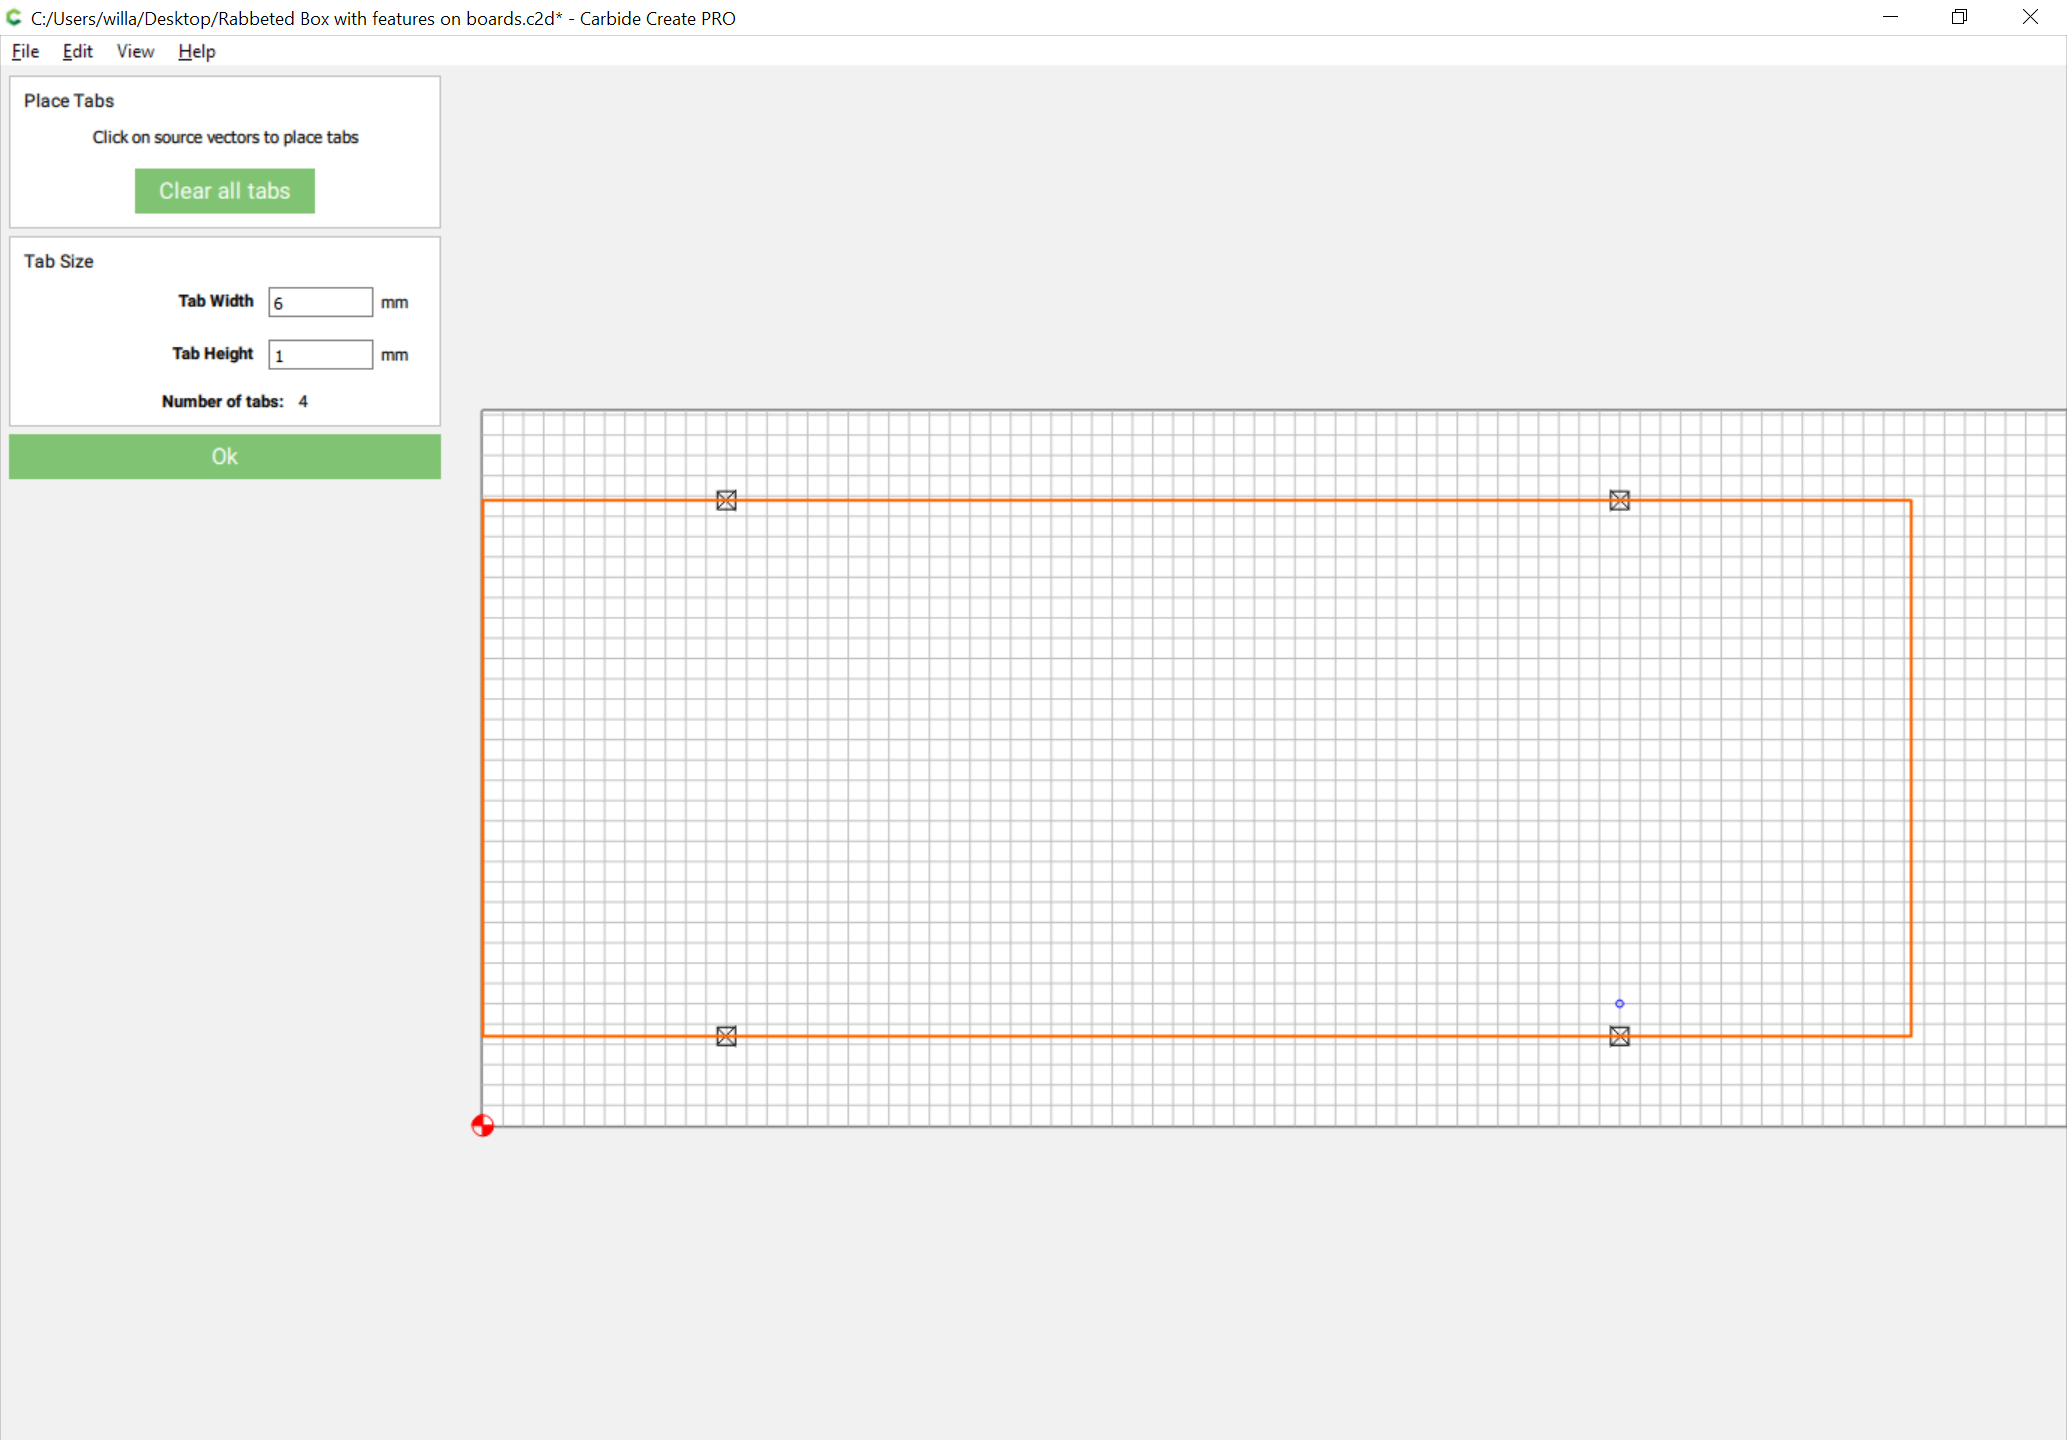2067x1440 pixels.
Task: Focus the Tab Width input field
Action: coord(320,302)
